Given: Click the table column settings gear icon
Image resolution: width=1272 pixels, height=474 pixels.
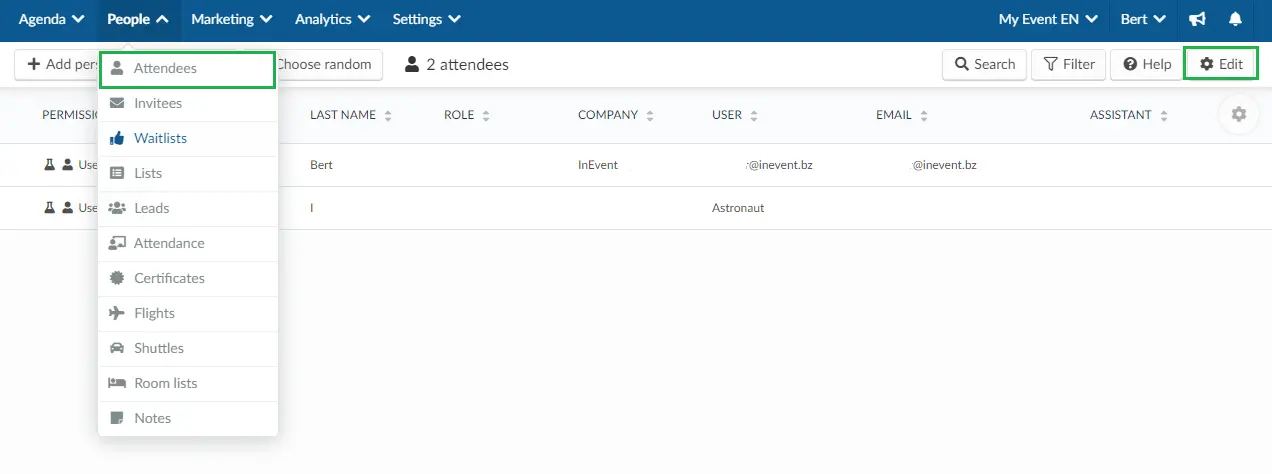Looking at the screenshot, I should pyautogui.click(x=1239, y=115).
